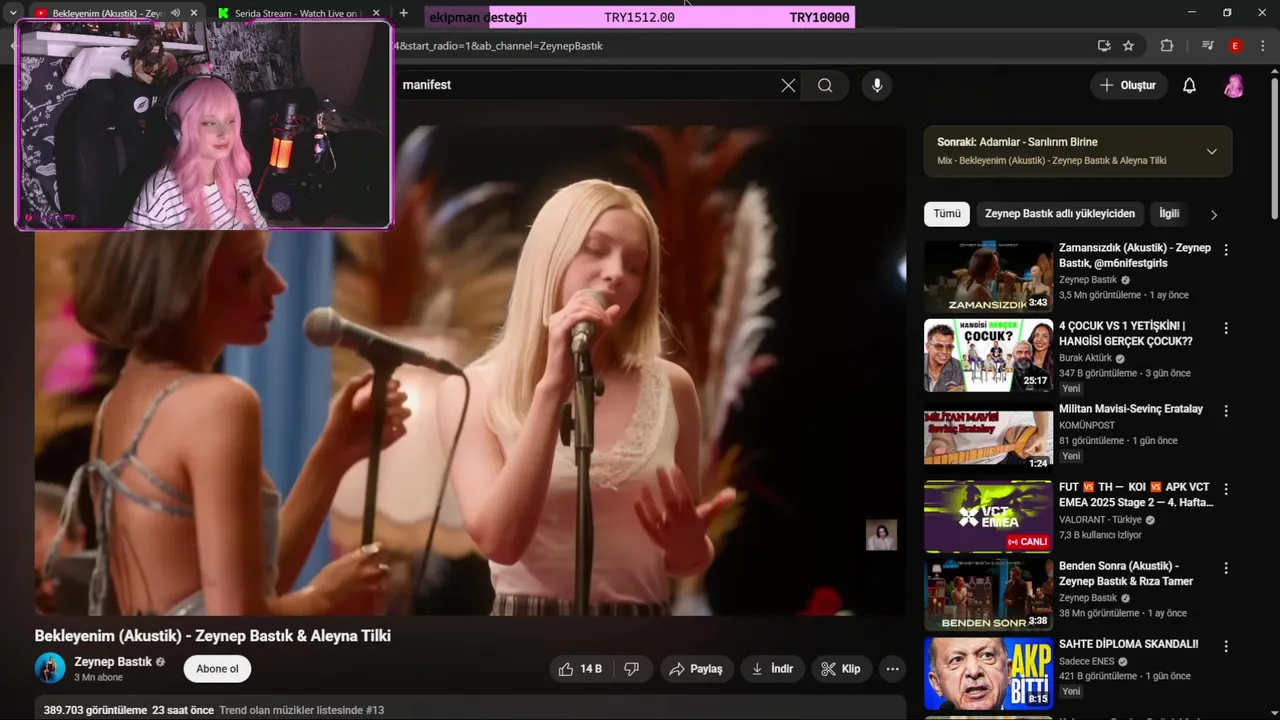Dislike the video with thumbs-down

(632, 669)
